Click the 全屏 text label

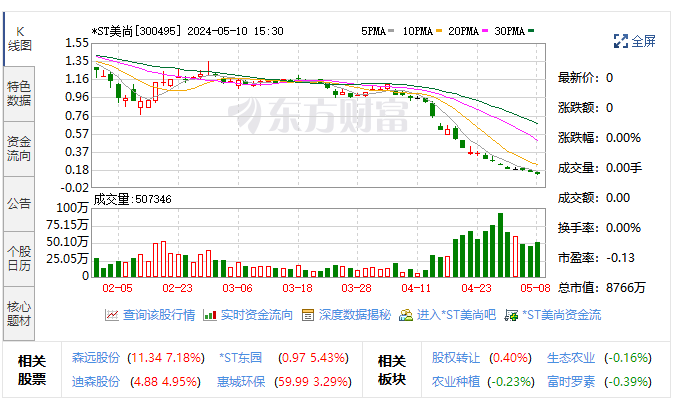point(644,41)
